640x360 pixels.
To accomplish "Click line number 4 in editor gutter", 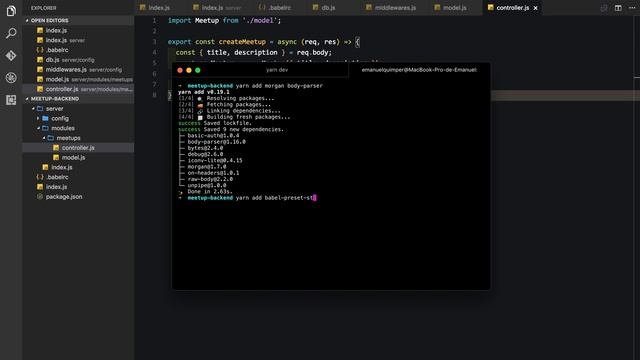I will tap(154, 52).
